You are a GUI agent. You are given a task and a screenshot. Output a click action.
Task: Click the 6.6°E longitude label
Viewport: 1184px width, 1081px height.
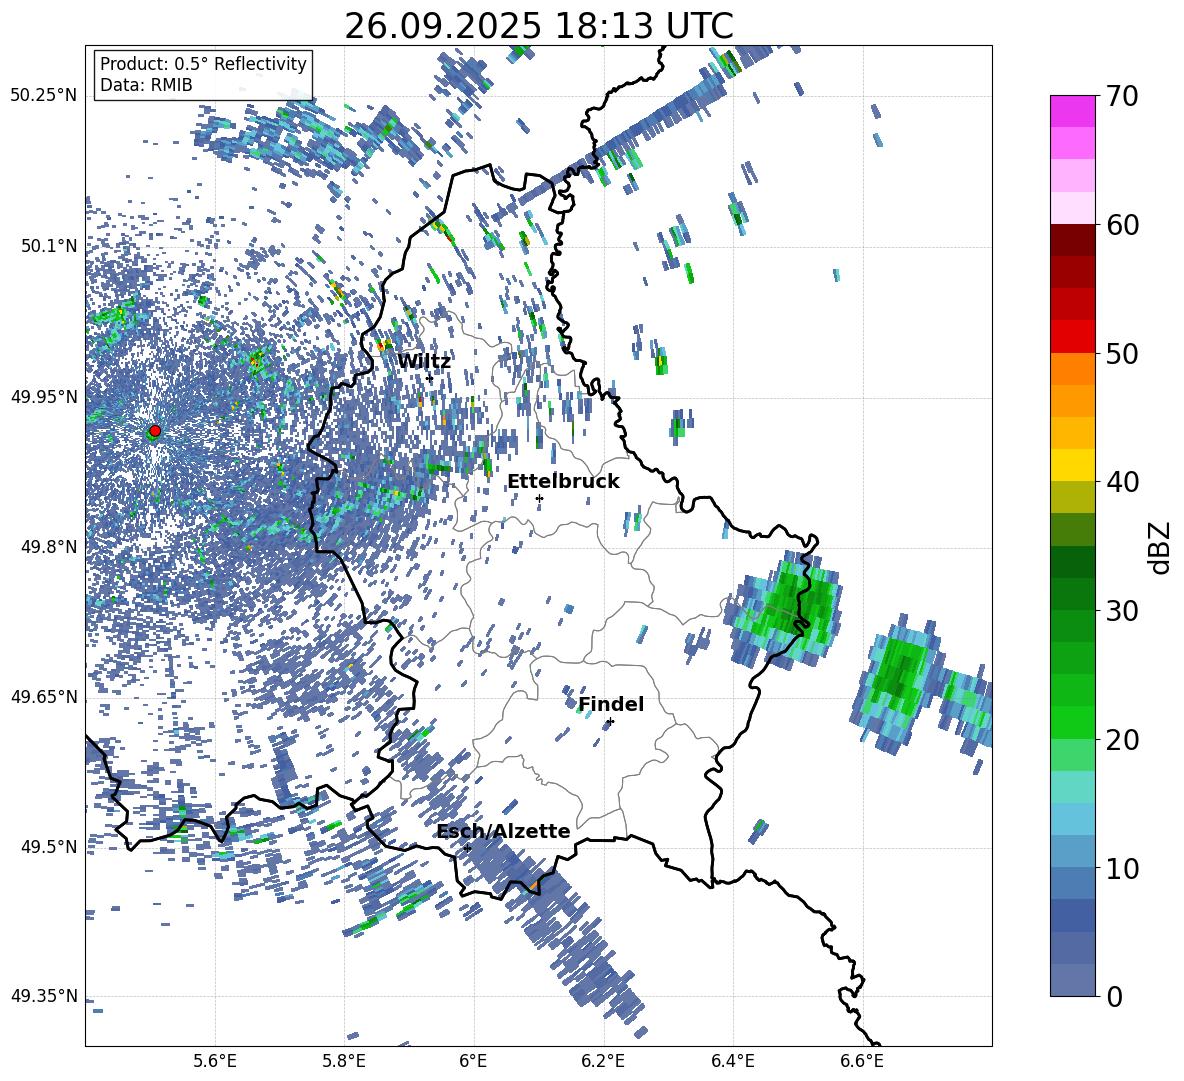point(862,1062)
